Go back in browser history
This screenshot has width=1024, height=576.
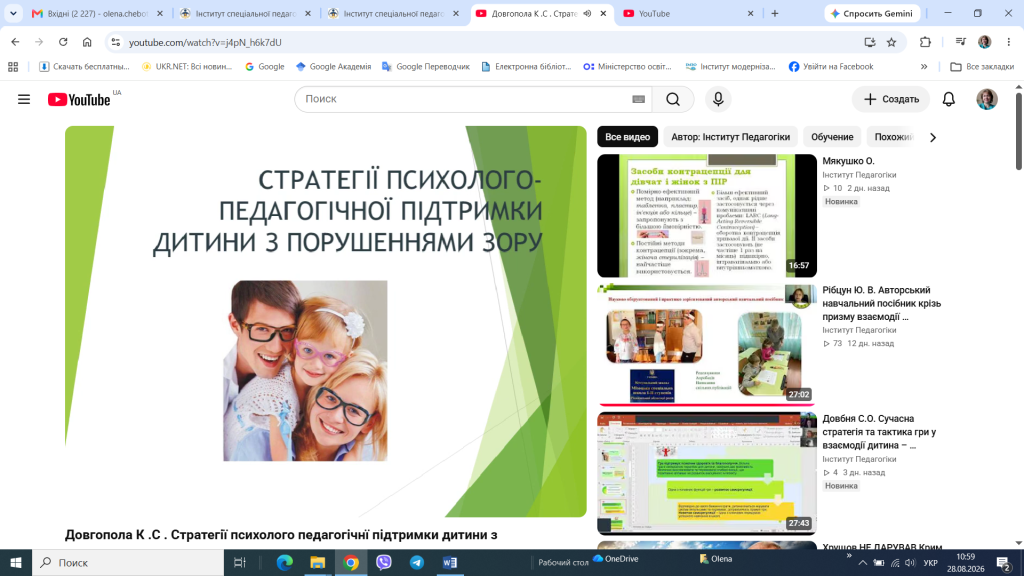point(15,42)
